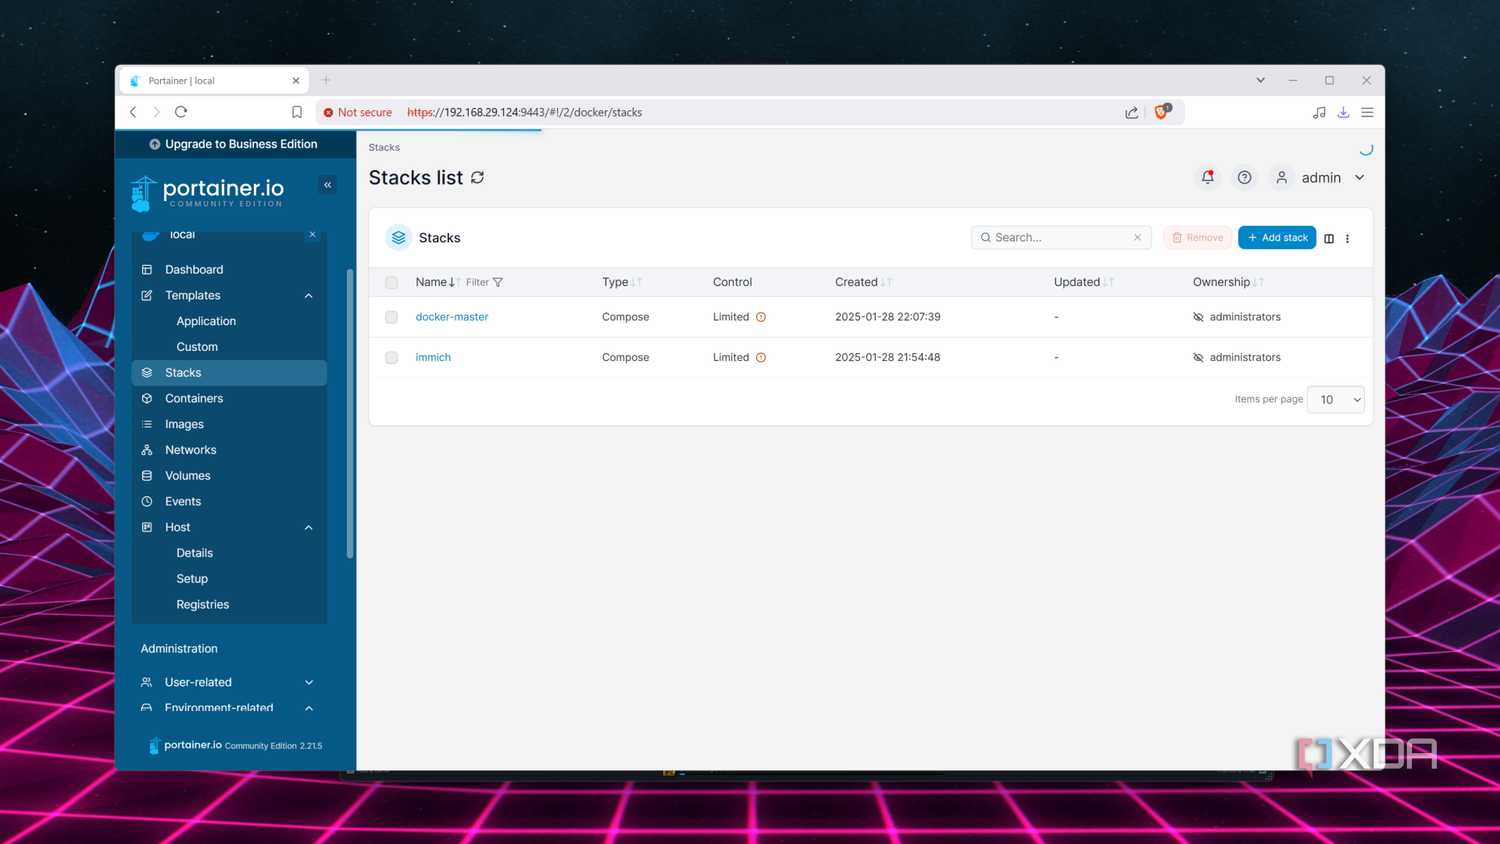
Task: Open the Items per page dropdown
Action: pyautogui.click(x=1336, y=399)
